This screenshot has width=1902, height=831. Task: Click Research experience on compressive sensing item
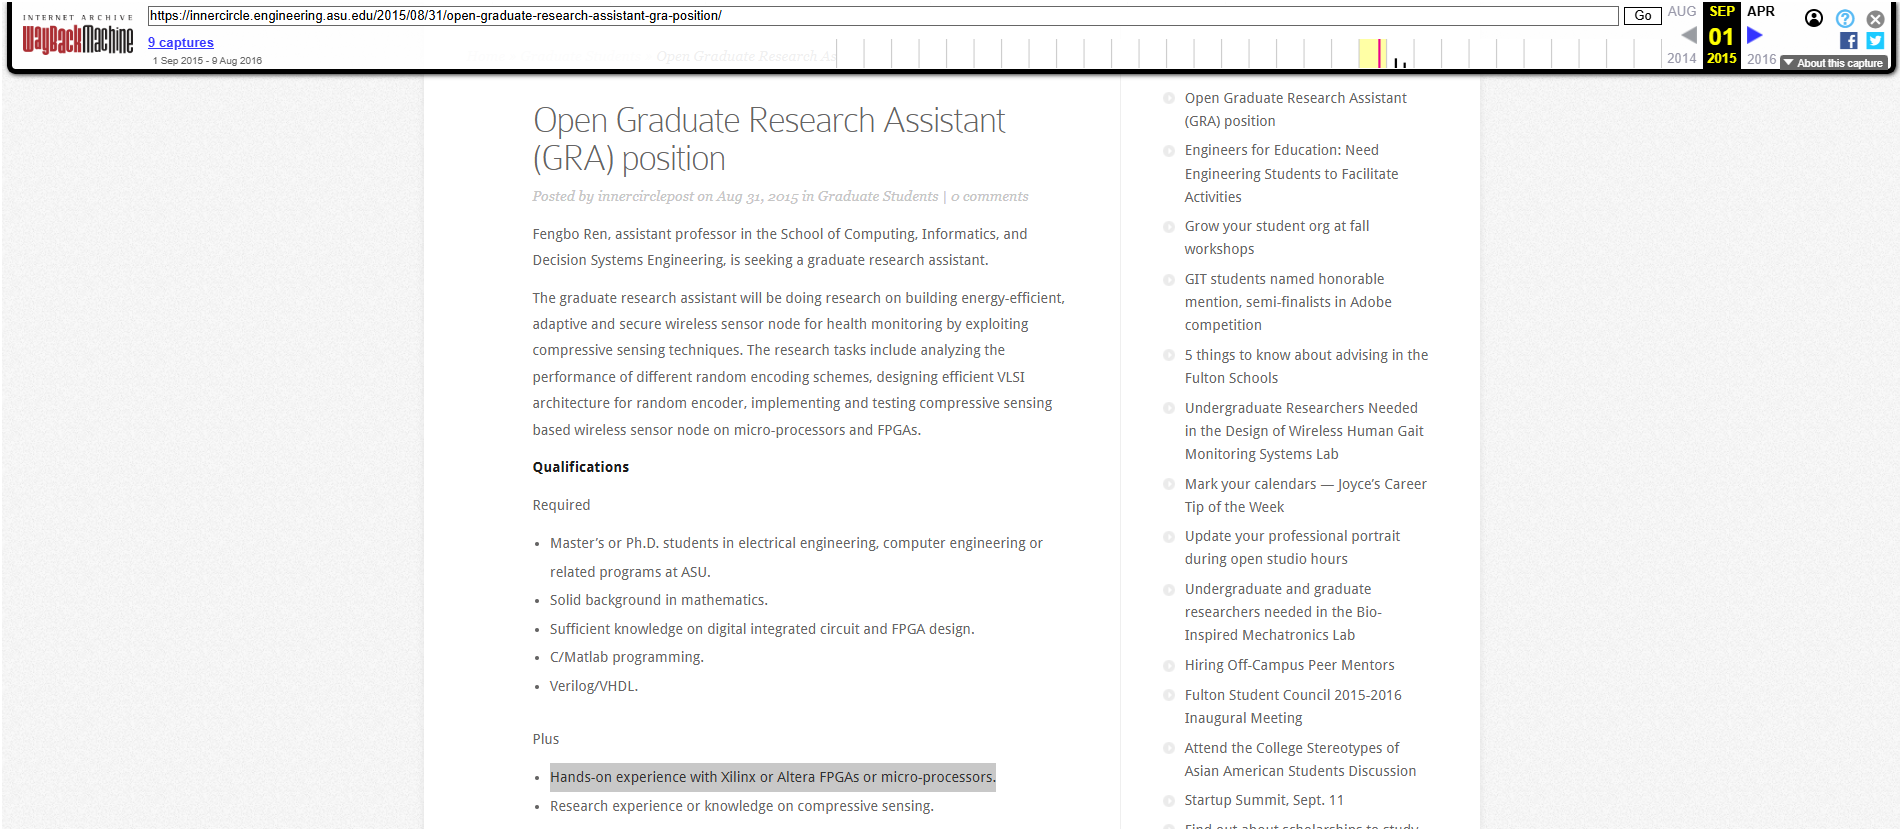click(x=742, y=806)
